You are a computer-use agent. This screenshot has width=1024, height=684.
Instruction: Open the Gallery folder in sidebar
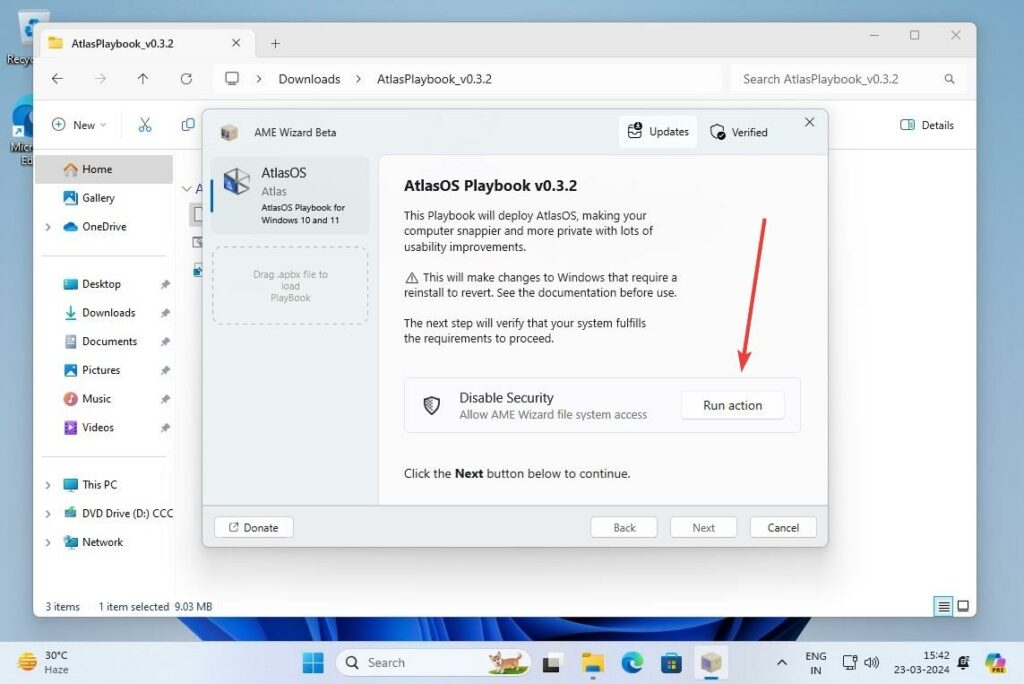pyautogui.click(x=98, y=198)
